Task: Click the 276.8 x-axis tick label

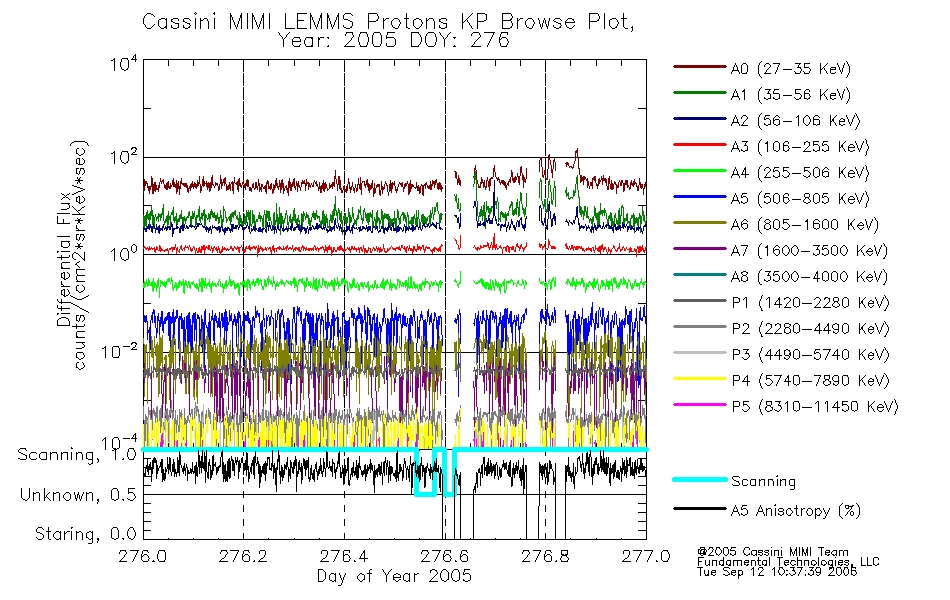Action: 545,556
